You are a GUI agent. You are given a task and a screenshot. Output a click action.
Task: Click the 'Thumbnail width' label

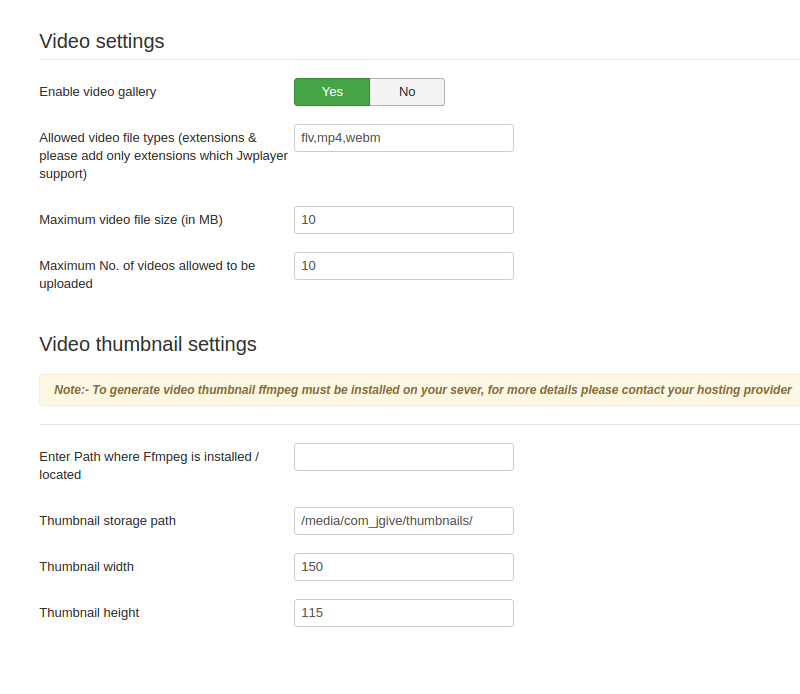[86, 567]
